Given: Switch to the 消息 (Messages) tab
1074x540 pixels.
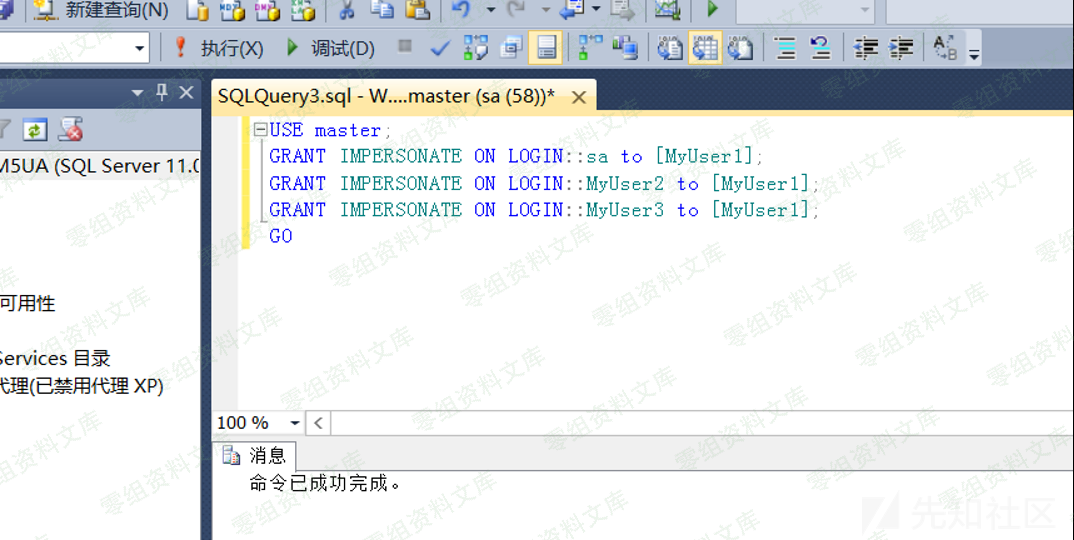Looking at the screenshot, I should click(x=257, y=456).
